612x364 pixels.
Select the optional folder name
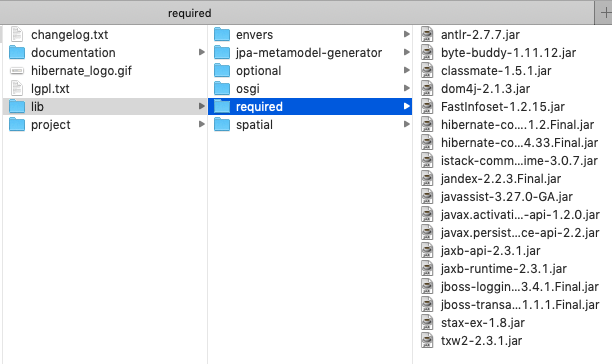click(x=258, y=71)
